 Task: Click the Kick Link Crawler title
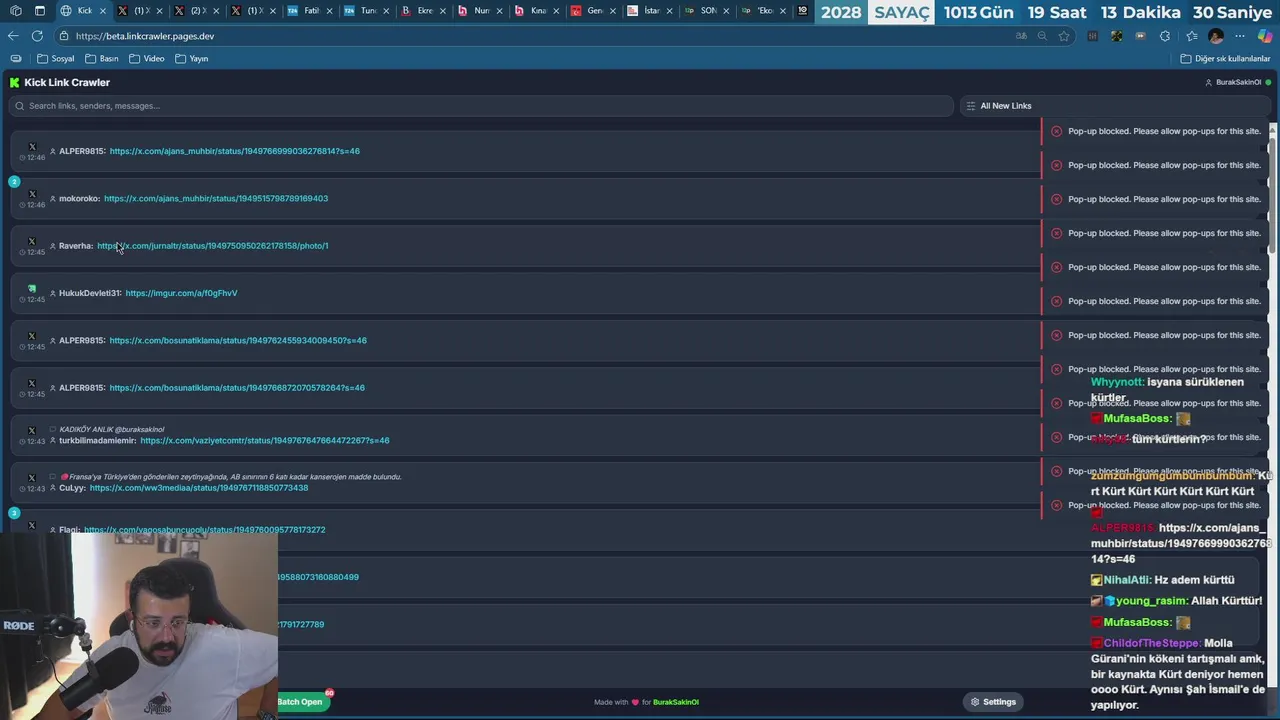click(x=67, y=82)
